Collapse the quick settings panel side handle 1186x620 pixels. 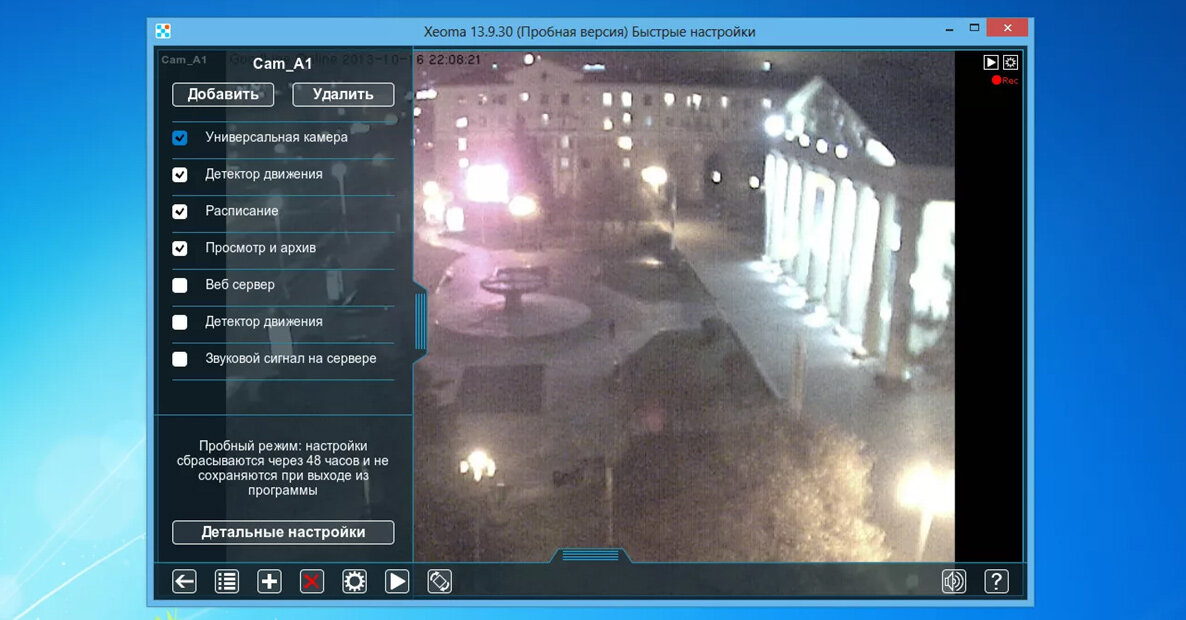[421, 322]
